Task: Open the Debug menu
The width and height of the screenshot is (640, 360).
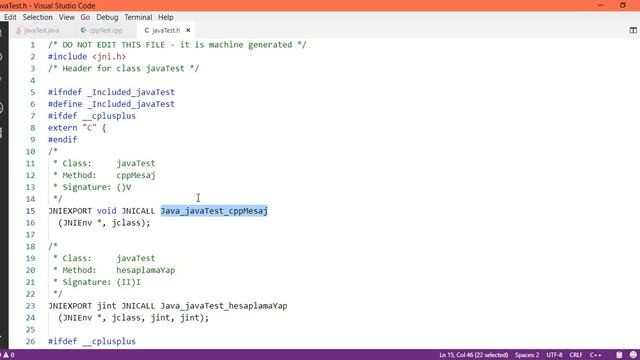Action: (107, 17)
